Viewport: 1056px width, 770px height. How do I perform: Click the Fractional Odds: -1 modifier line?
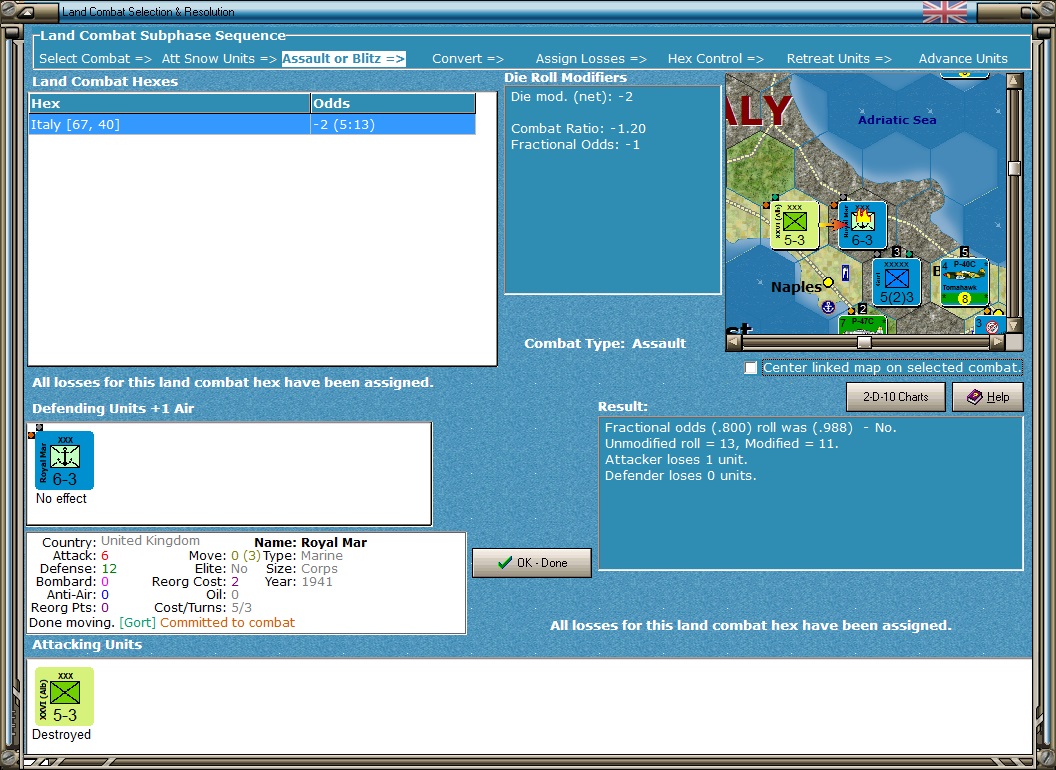coord(575,144)
